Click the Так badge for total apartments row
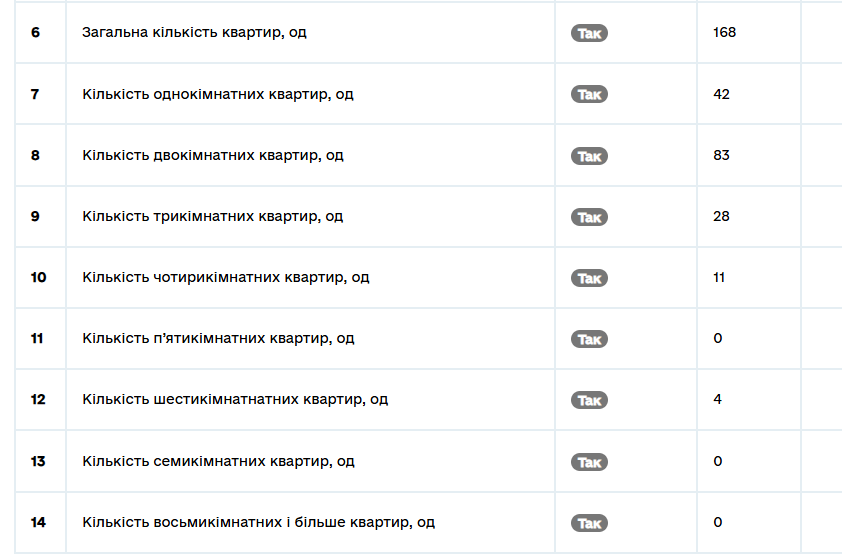 pos(589,33)
